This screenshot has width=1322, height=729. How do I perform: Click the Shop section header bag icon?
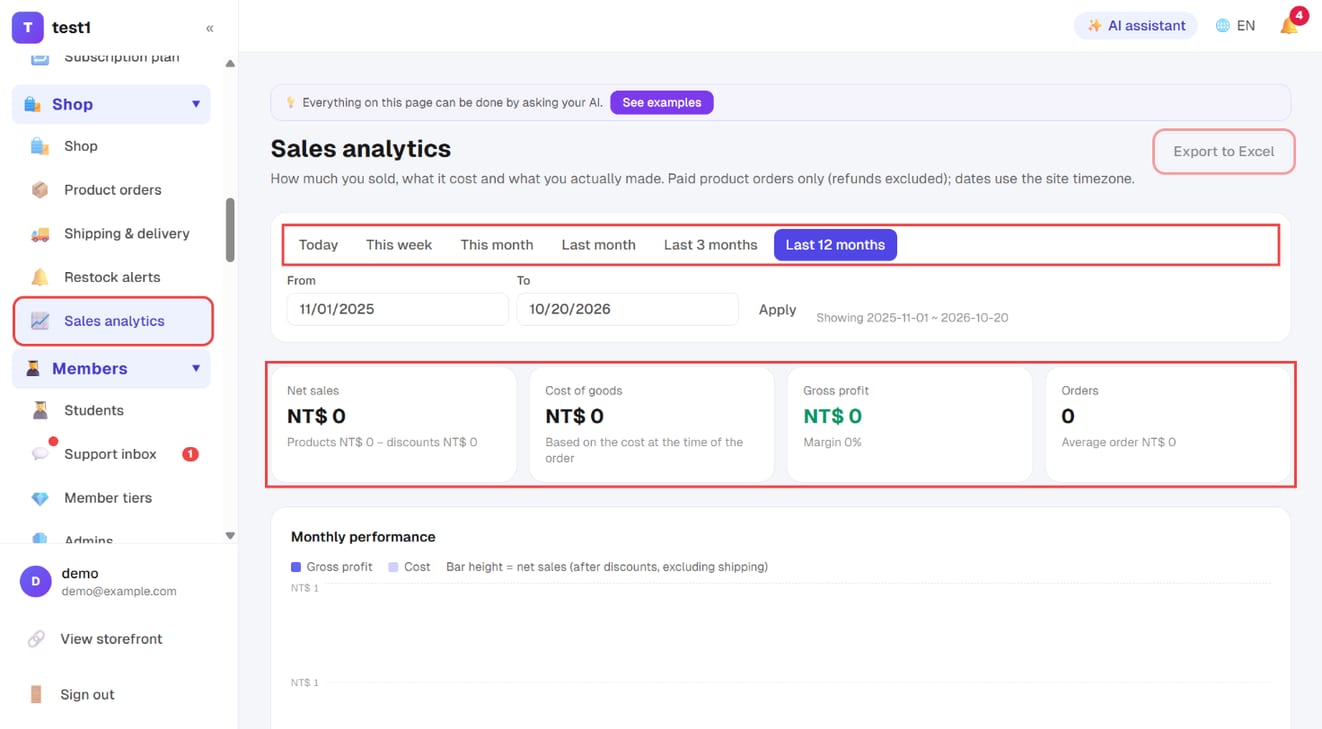click(x=32, y=104)
